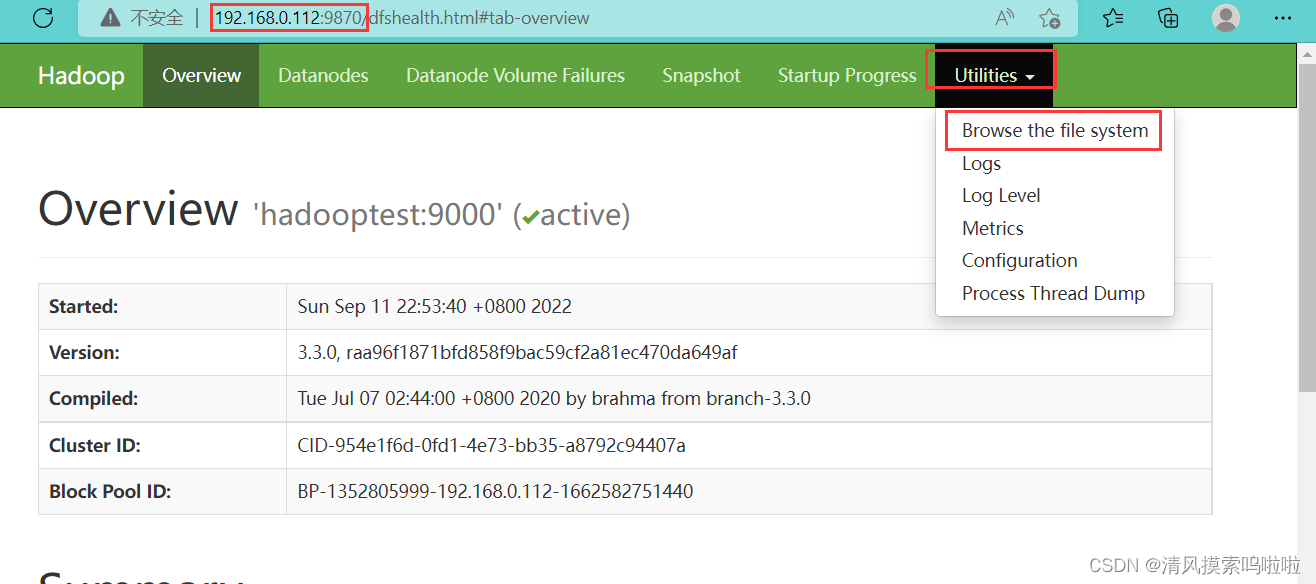
Task: Click the browser refresh icon
Action: click(x=43, y=18)
